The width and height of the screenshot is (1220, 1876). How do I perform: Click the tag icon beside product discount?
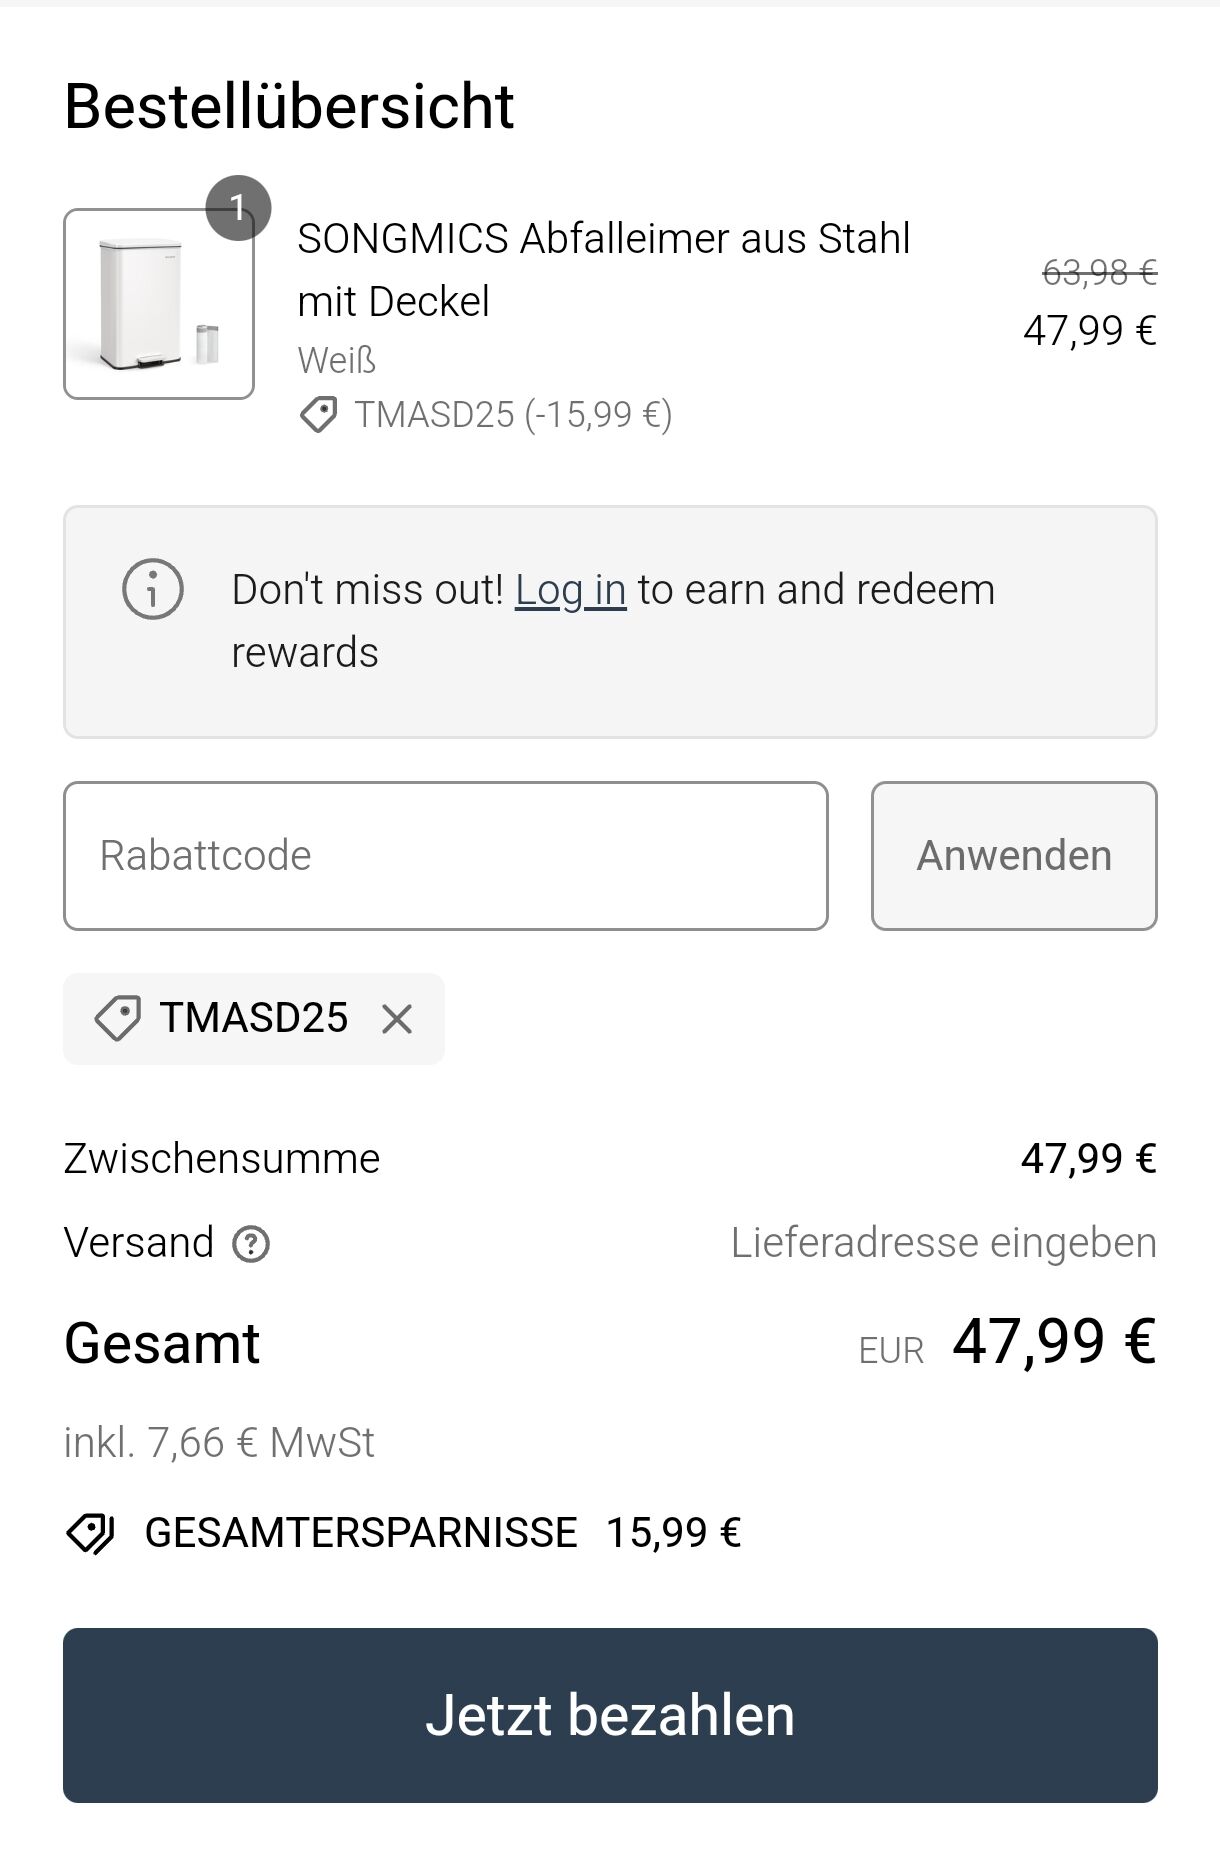(319, 414)
